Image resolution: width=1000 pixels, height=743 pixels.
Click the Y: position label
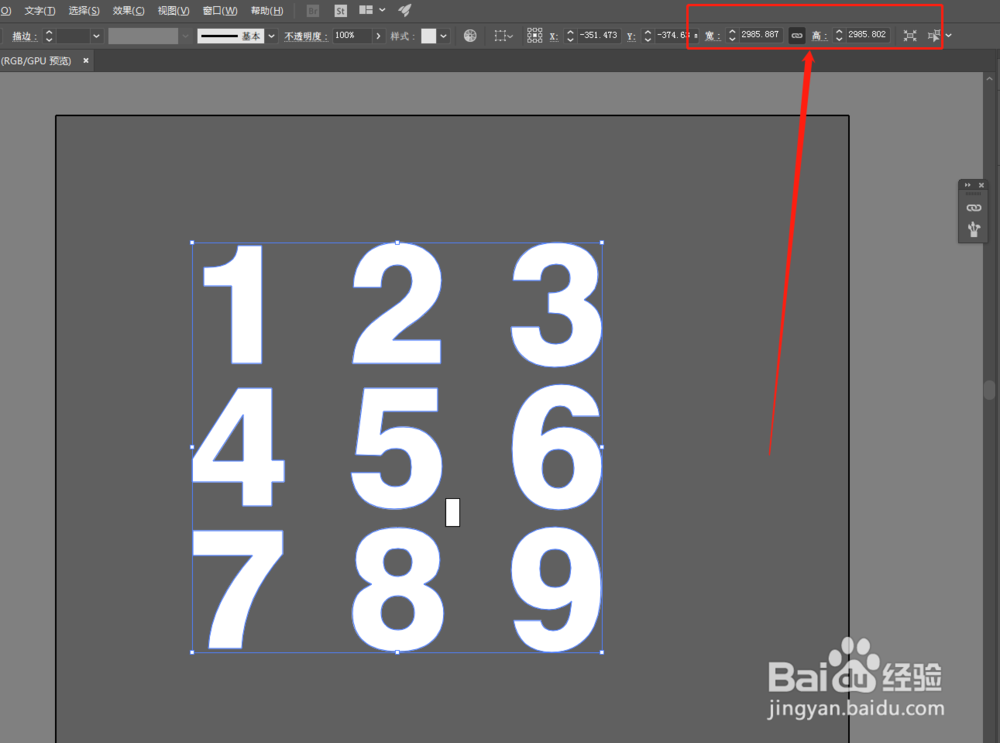click(631, 36)
